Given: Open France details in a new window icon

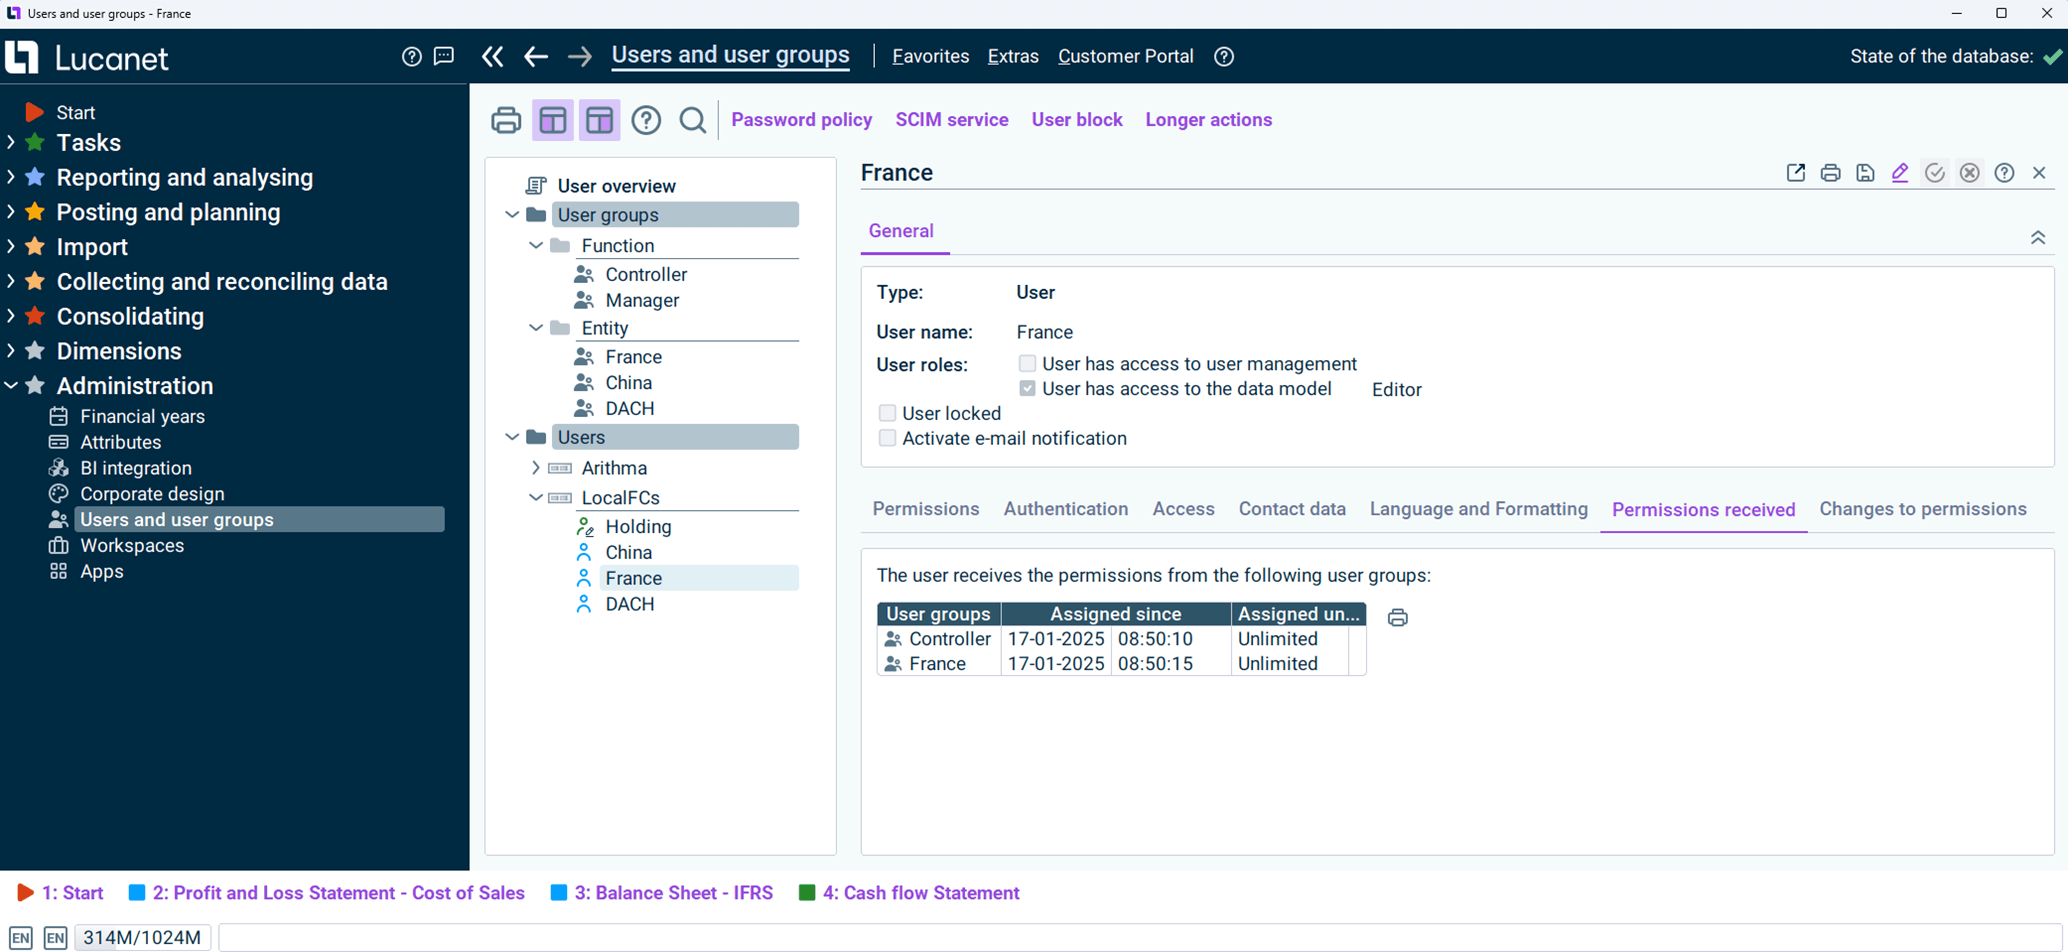Looking at the screenshot, I should point(1796,173).
